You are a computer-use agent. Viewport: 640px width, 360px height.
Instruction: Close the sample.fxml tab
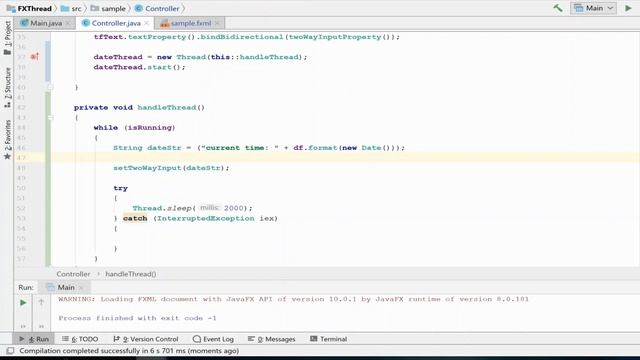point(217,23)
